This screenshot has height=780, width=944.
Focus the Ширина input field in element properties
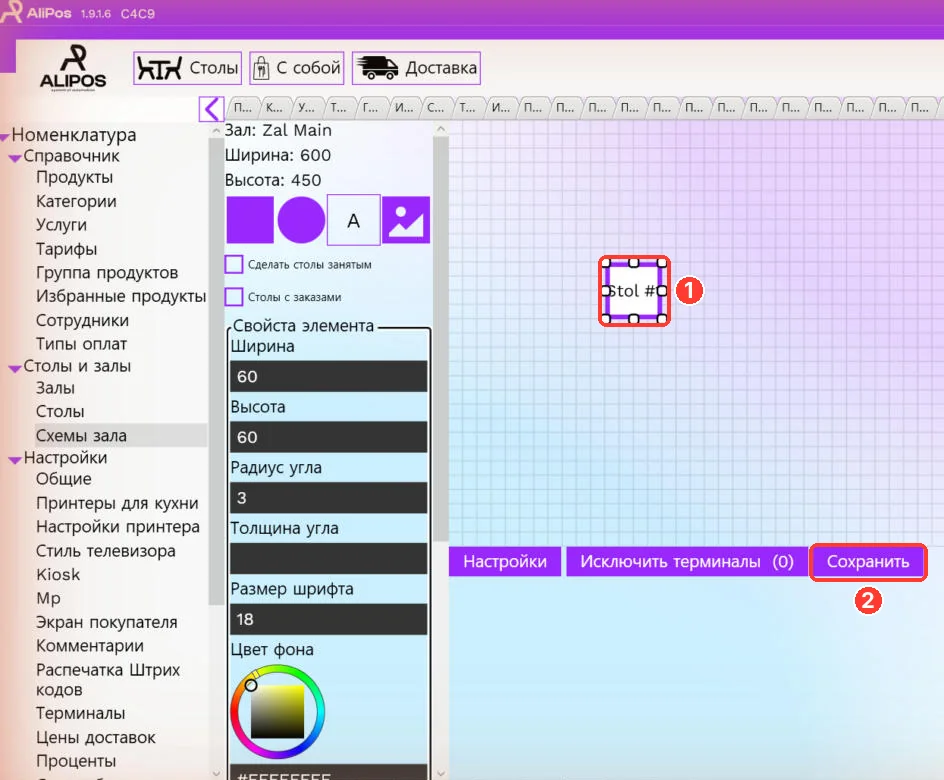pos(329,377)
